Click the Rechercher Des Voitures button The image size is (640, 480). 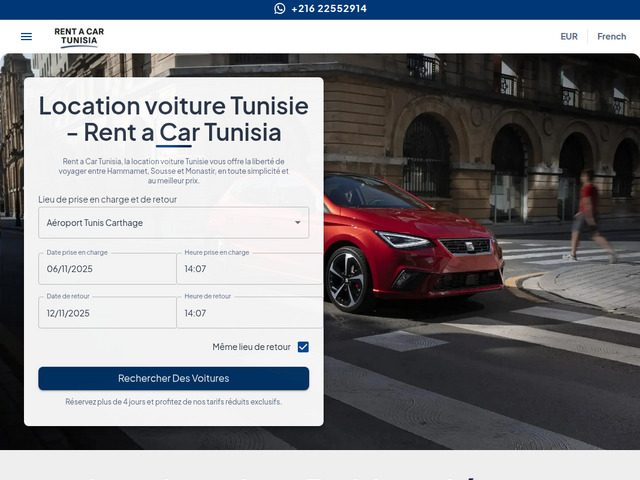[x=173, y=378]
